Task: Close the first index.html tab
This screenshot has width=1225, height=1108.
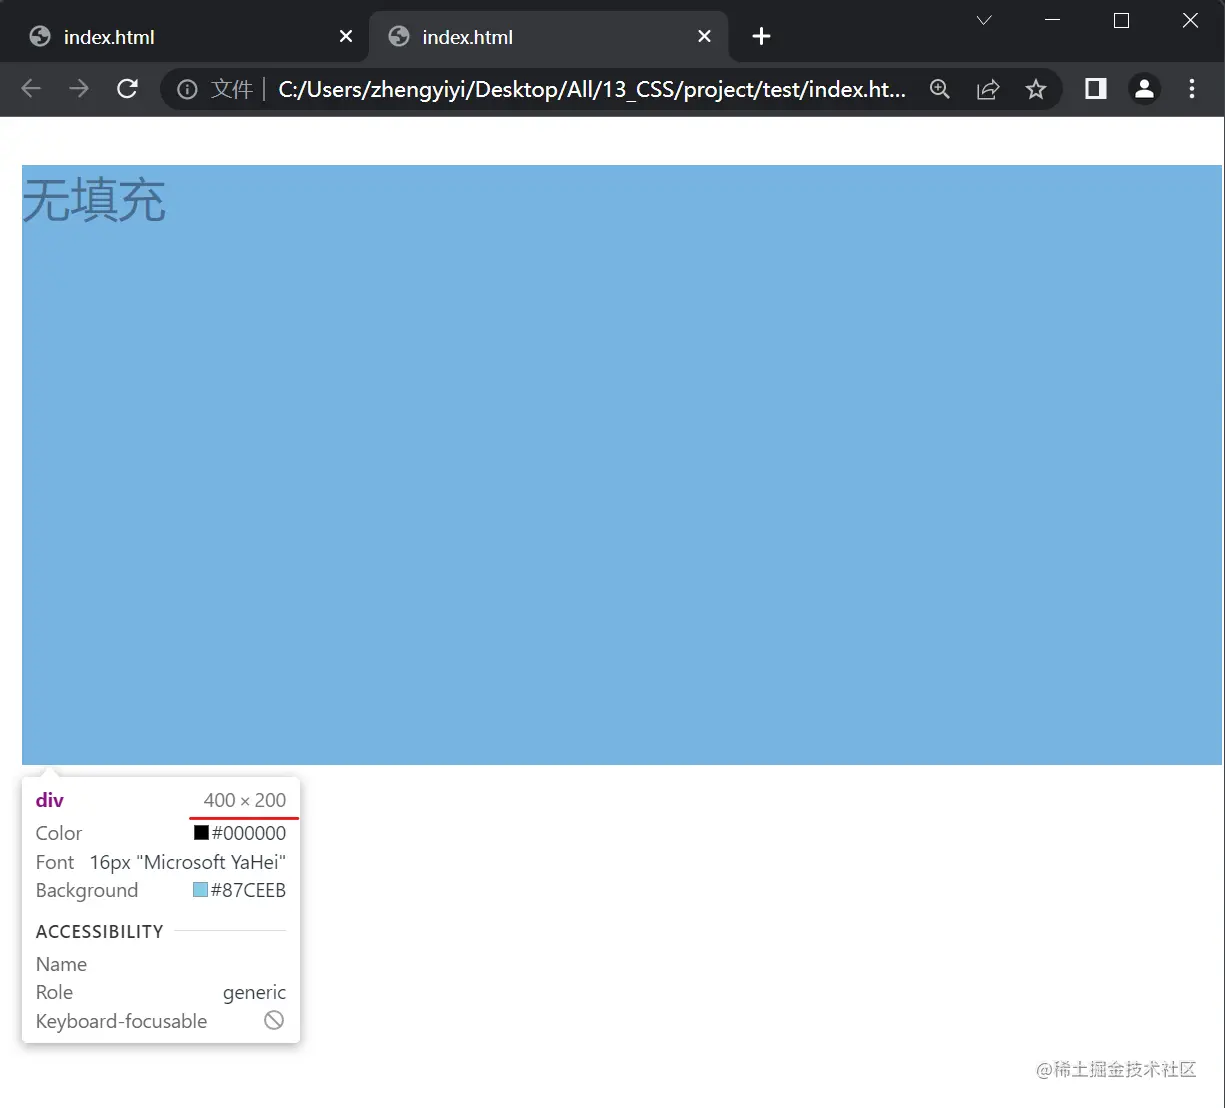Action: [x=346, y=36]
